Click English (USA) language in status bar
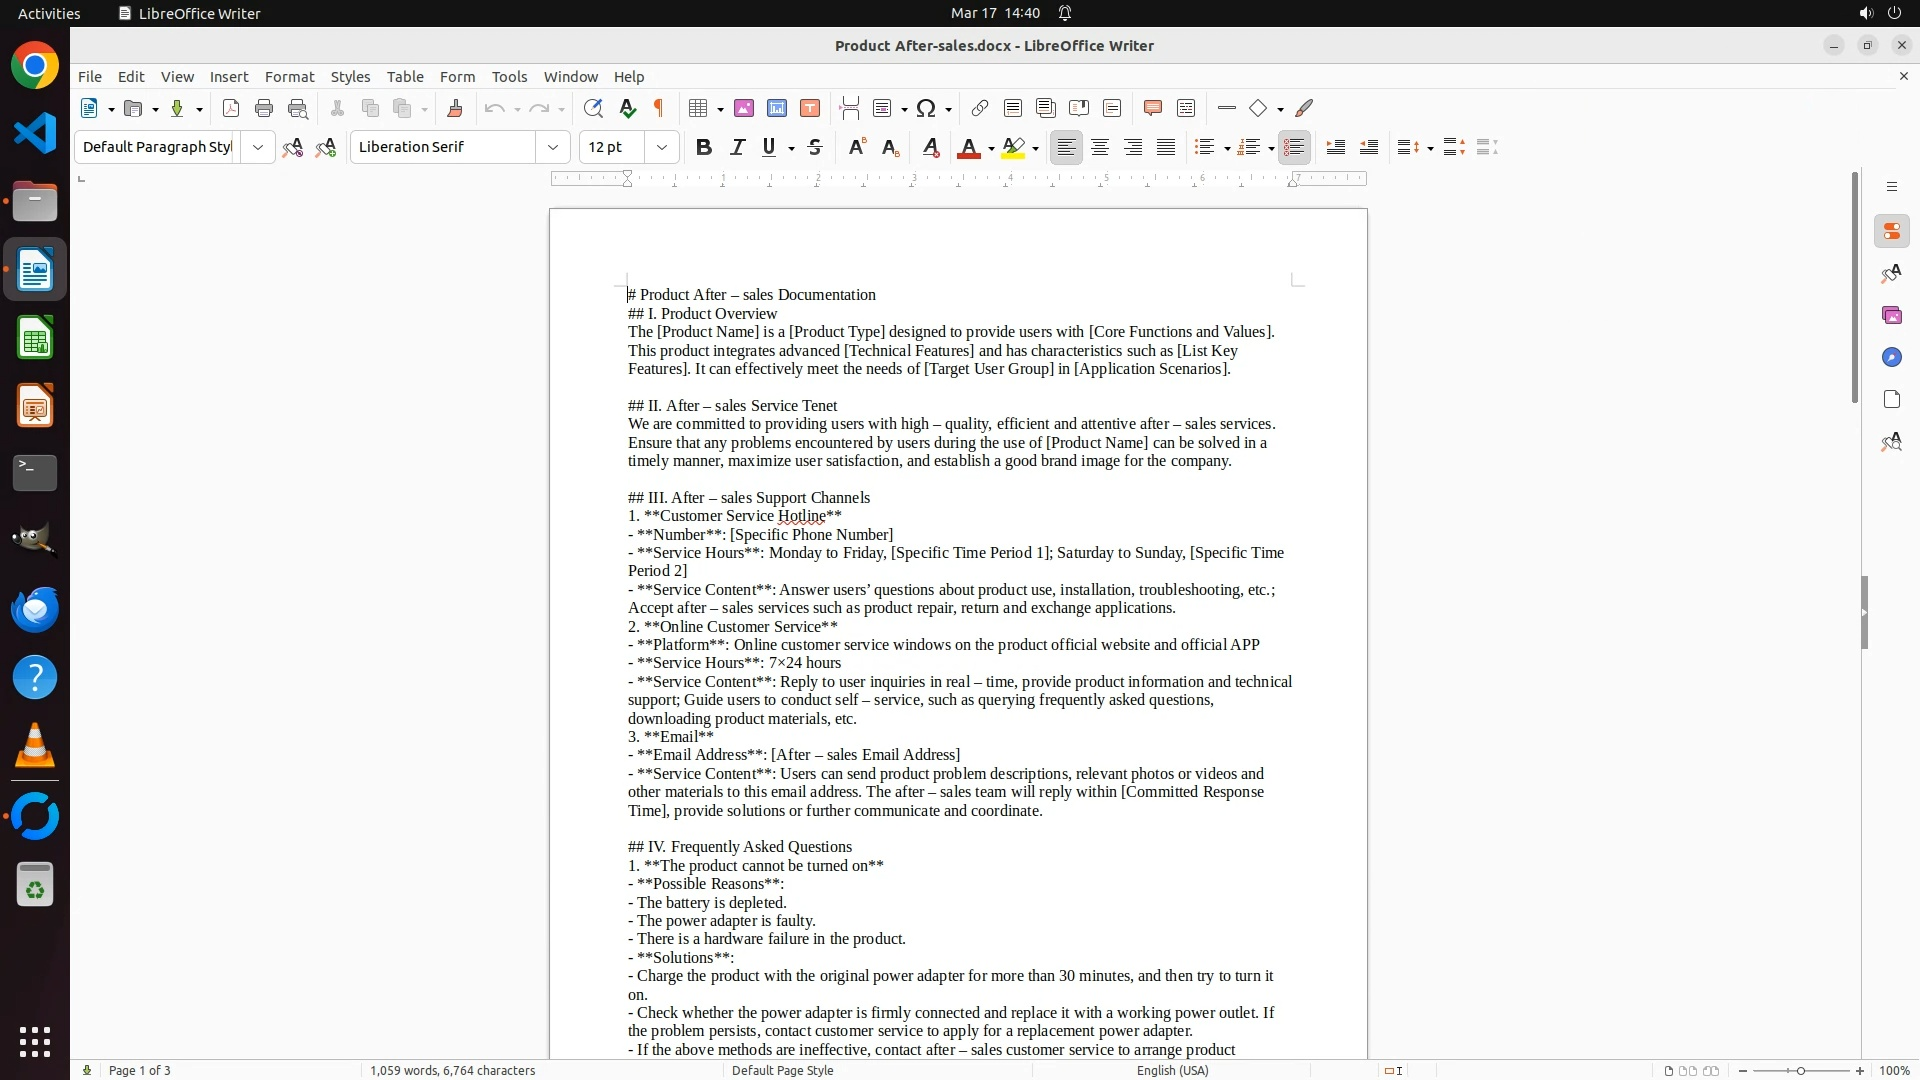This screenshot has height=1080, width=1920. (1172, 1071)
